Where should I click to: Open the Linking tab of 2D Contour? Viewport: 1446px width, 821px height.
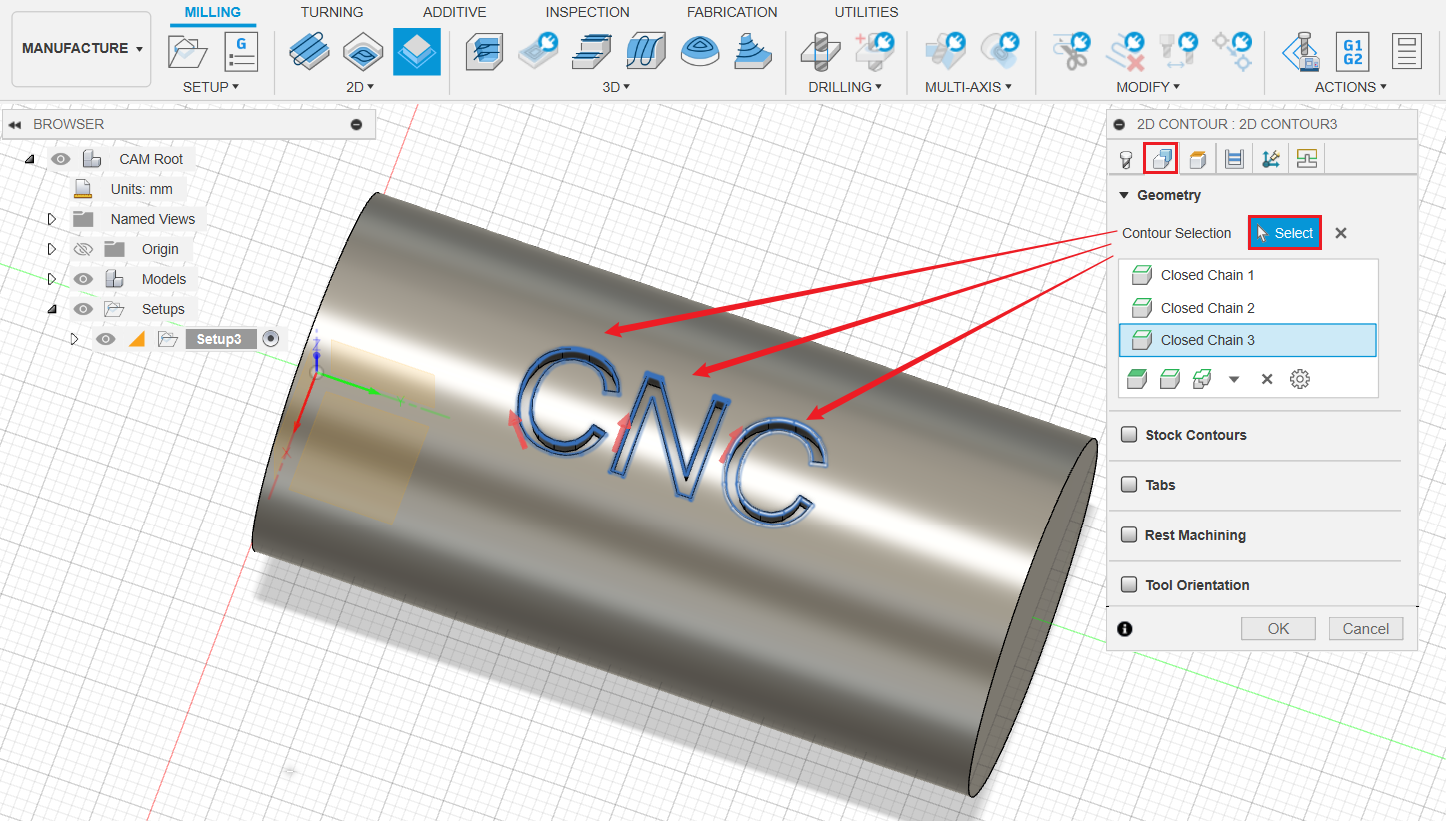coord(1270,157)
